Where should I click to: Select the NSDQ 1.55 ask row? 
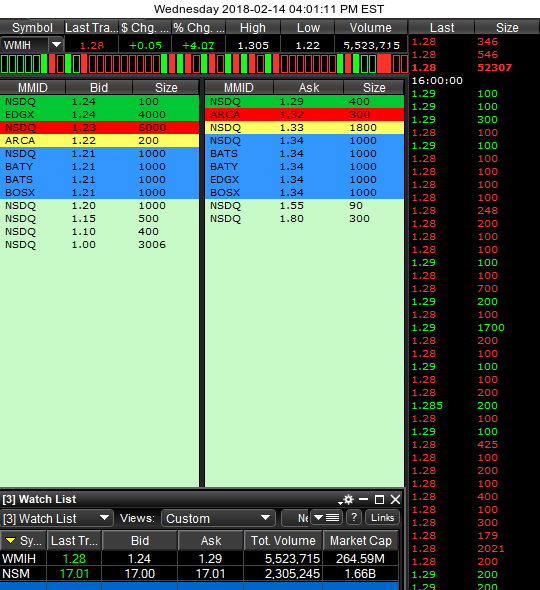(304, 205)
